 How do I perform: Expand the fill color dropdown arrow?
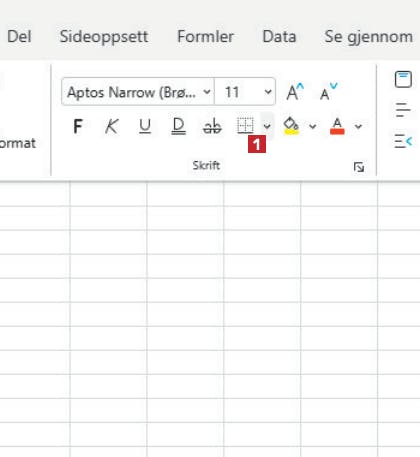[x=312, y=126]
